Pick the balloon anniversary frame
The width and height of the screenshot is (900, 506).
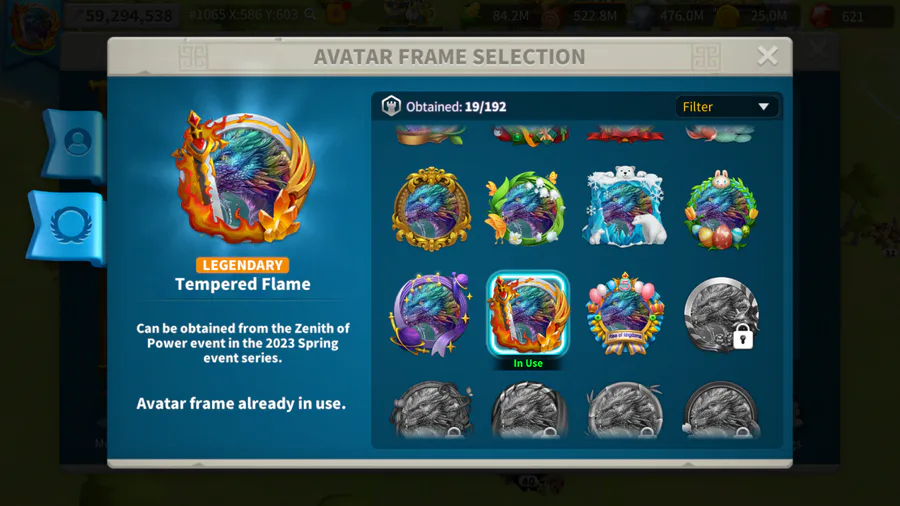tap(624, 314)
